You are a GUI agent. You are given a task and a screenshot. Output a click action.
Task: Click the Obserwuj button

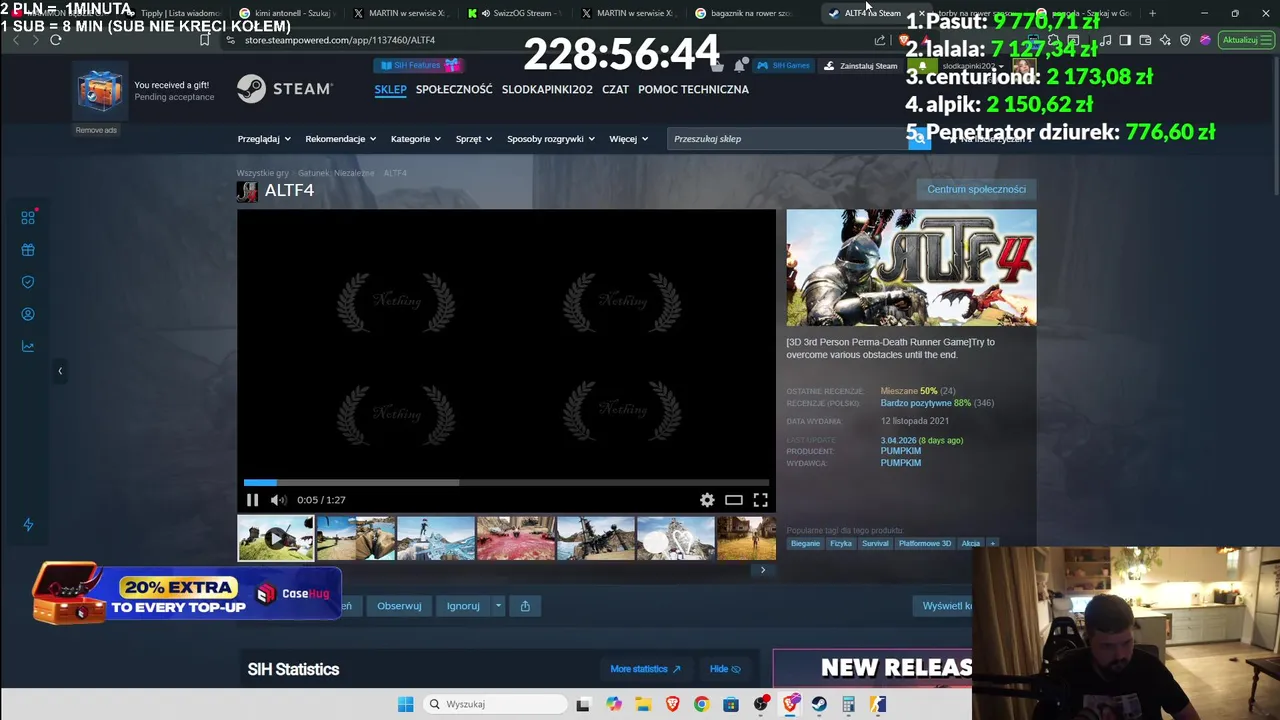399,606
